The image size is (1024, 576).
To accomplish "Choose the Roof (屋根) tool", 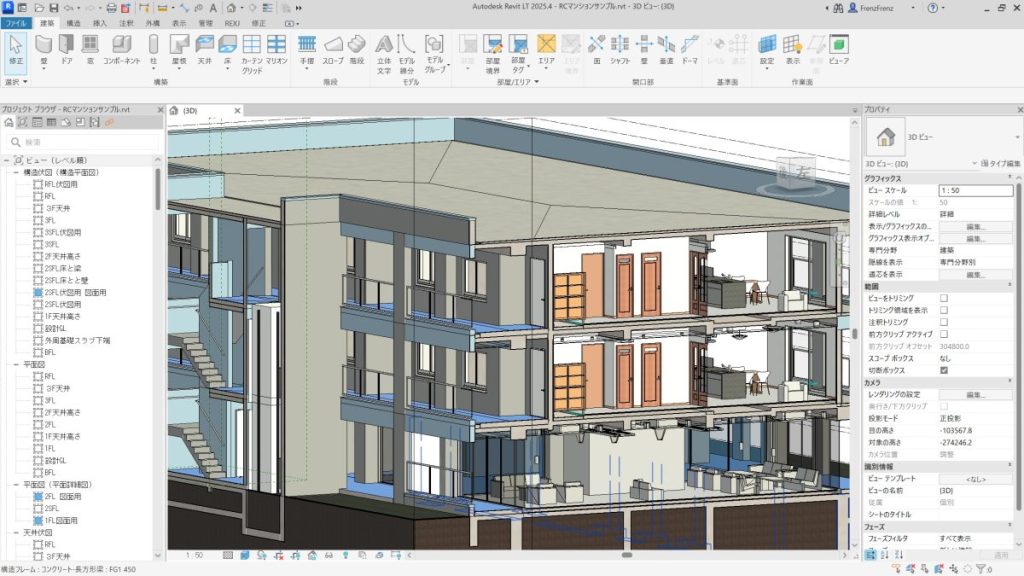I will pos(179,48).
